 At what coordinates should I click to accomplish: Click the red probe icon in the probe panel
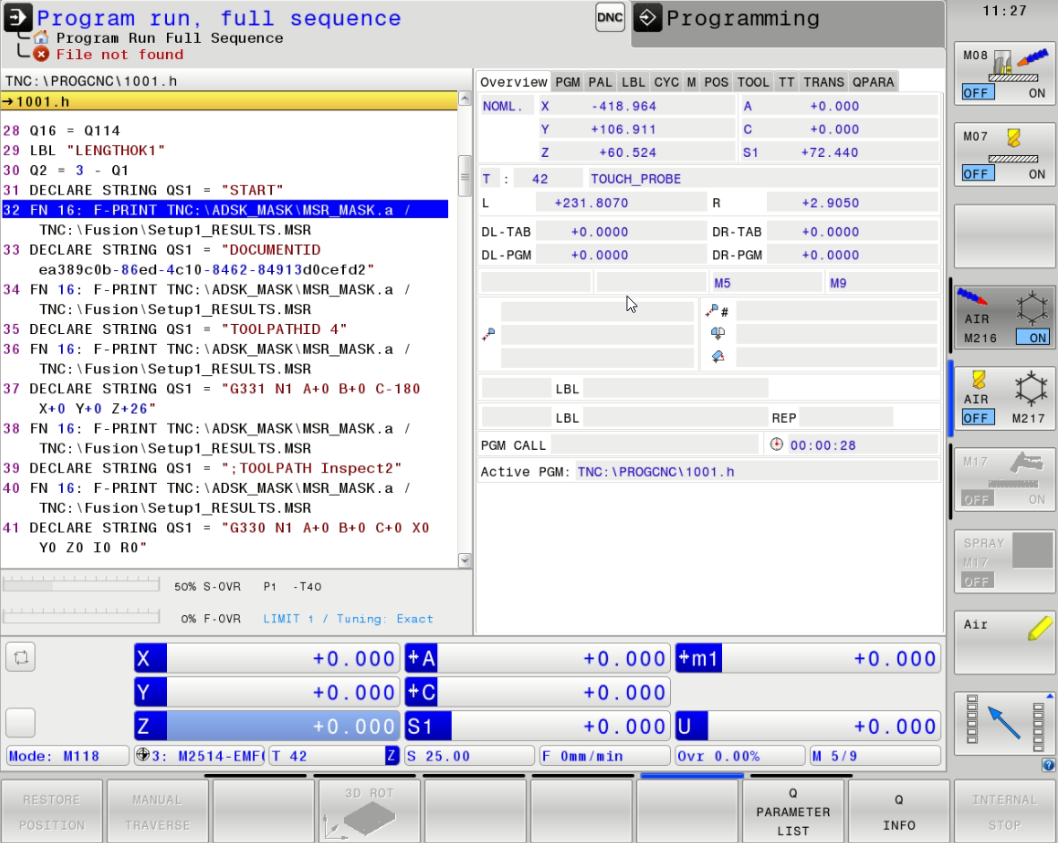[489, 334]
